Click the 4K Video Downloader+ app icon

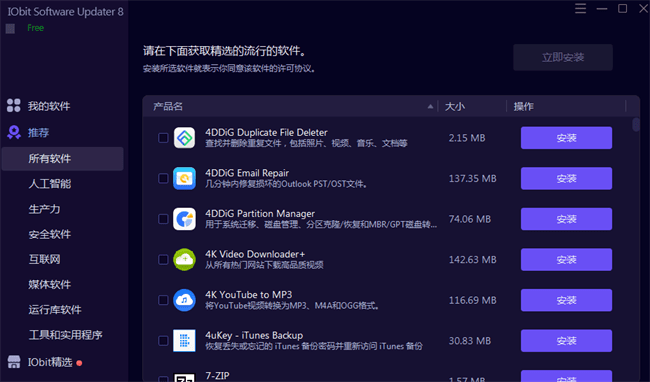tap(184, 260)
